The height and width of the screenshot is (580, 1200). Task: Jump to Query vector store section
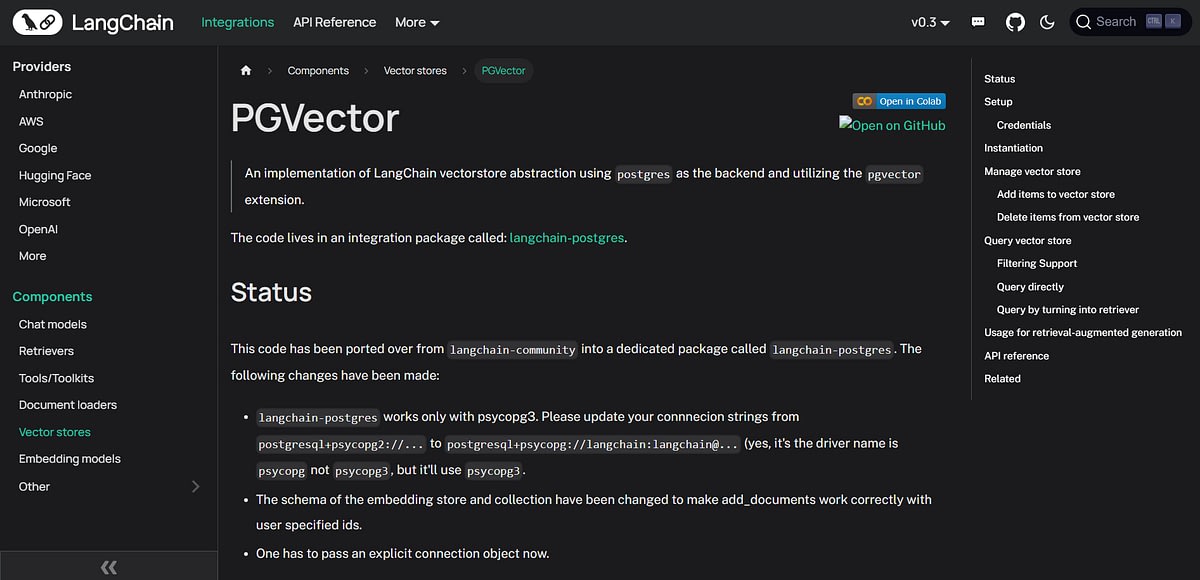click(x=1027, y=241)
